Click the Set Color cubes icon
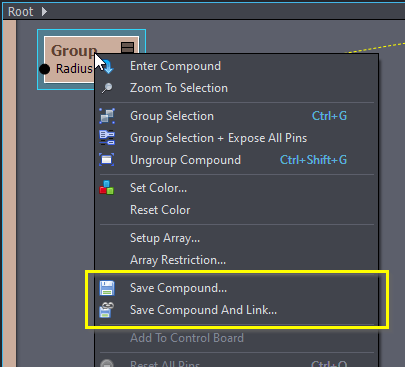 tap(107, 188)
